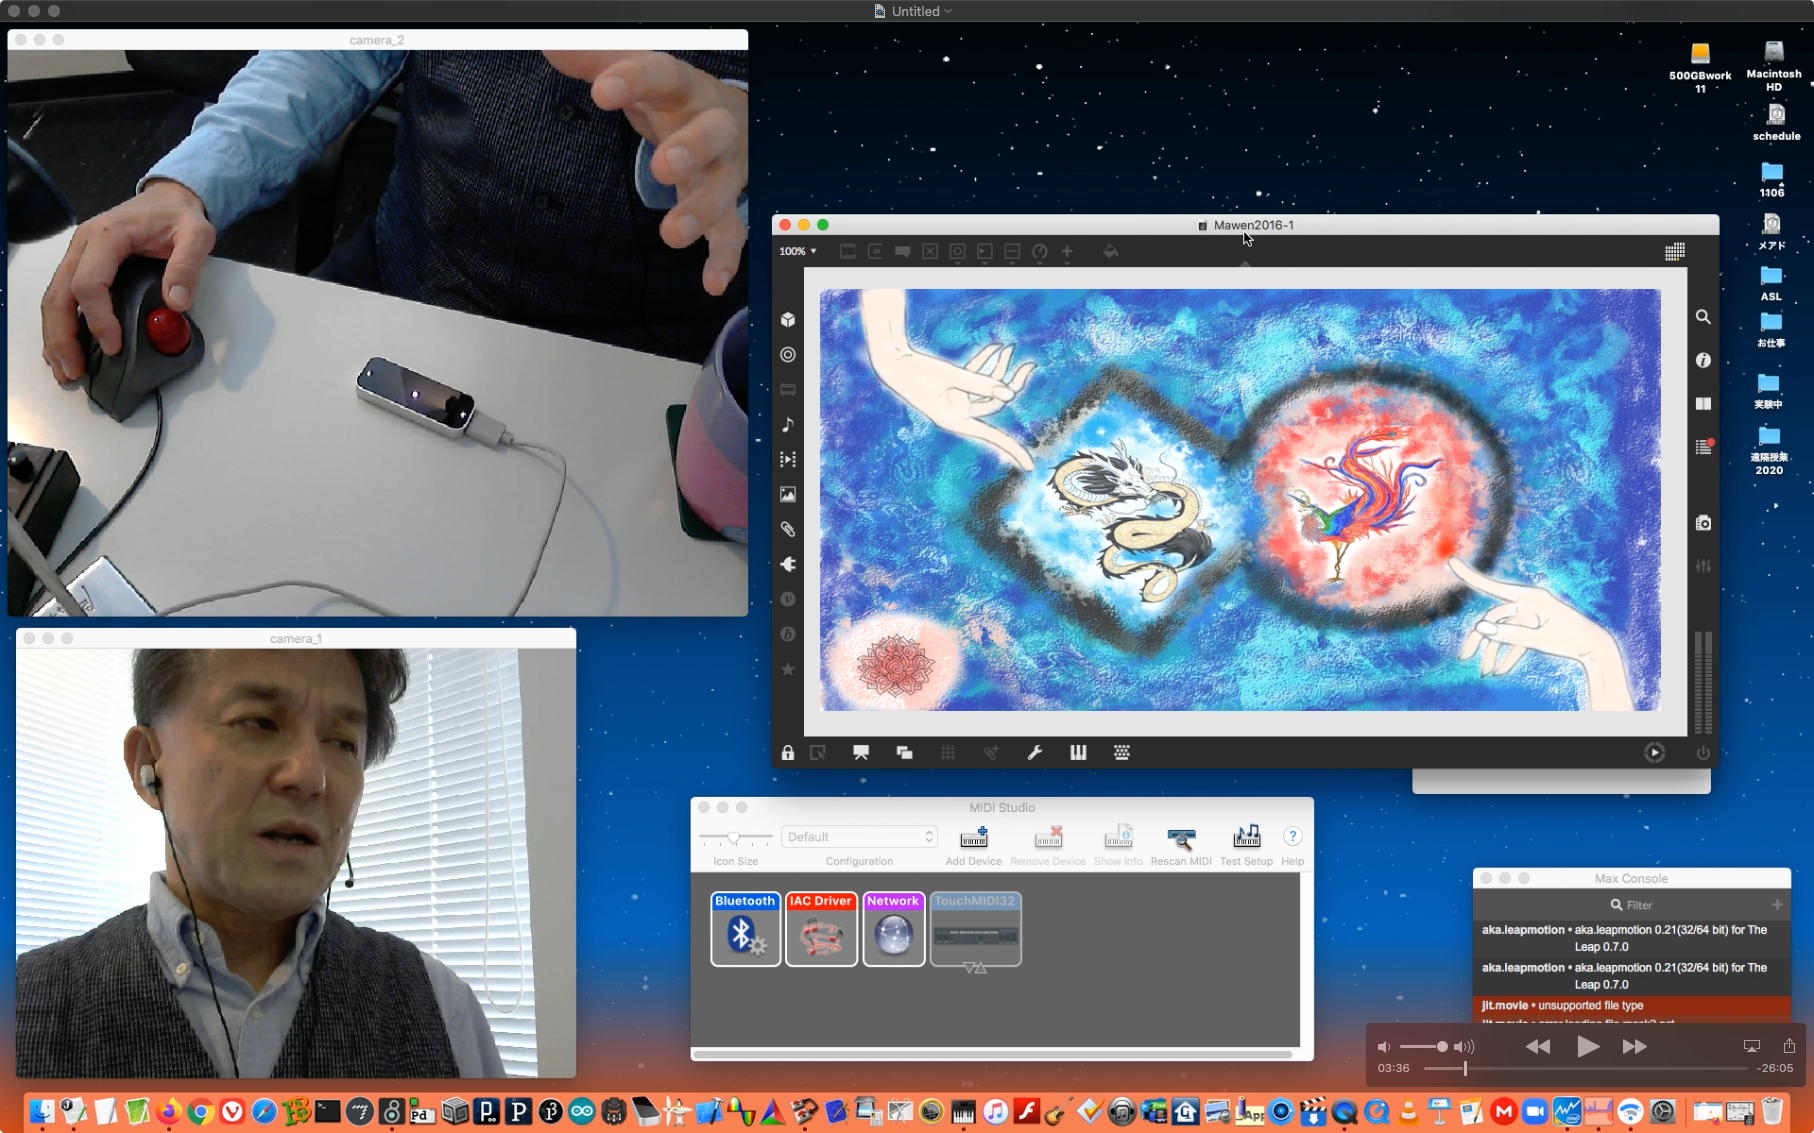This screenshot has height=1133, width=1814.
Task: Click Test Setup in MIDI Studio
Action: click(1246, 845)
